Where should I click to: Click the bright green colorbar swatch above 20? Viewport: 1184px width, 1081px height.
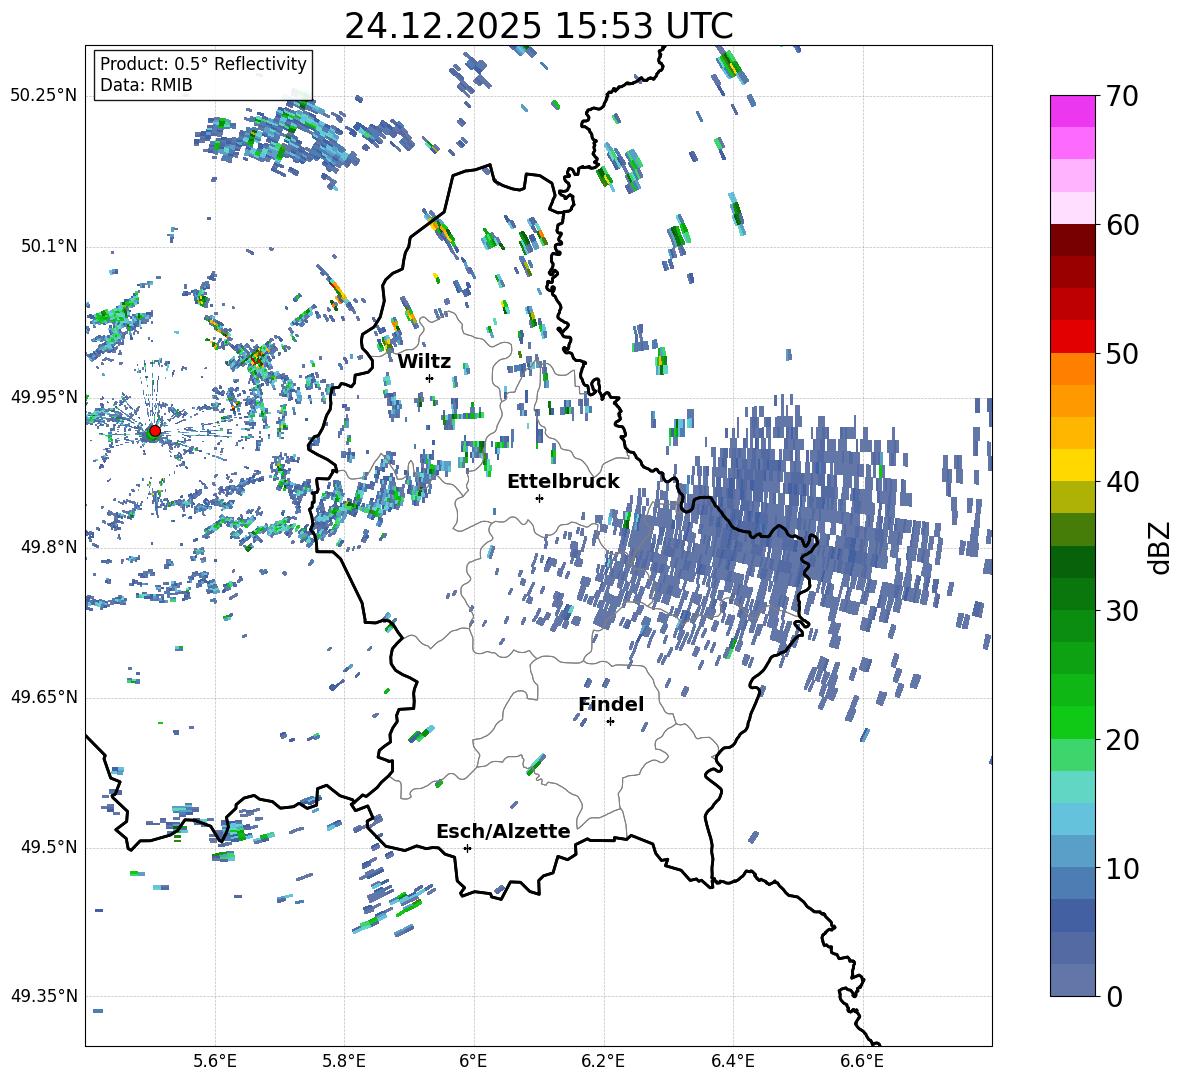[1073, 722]
